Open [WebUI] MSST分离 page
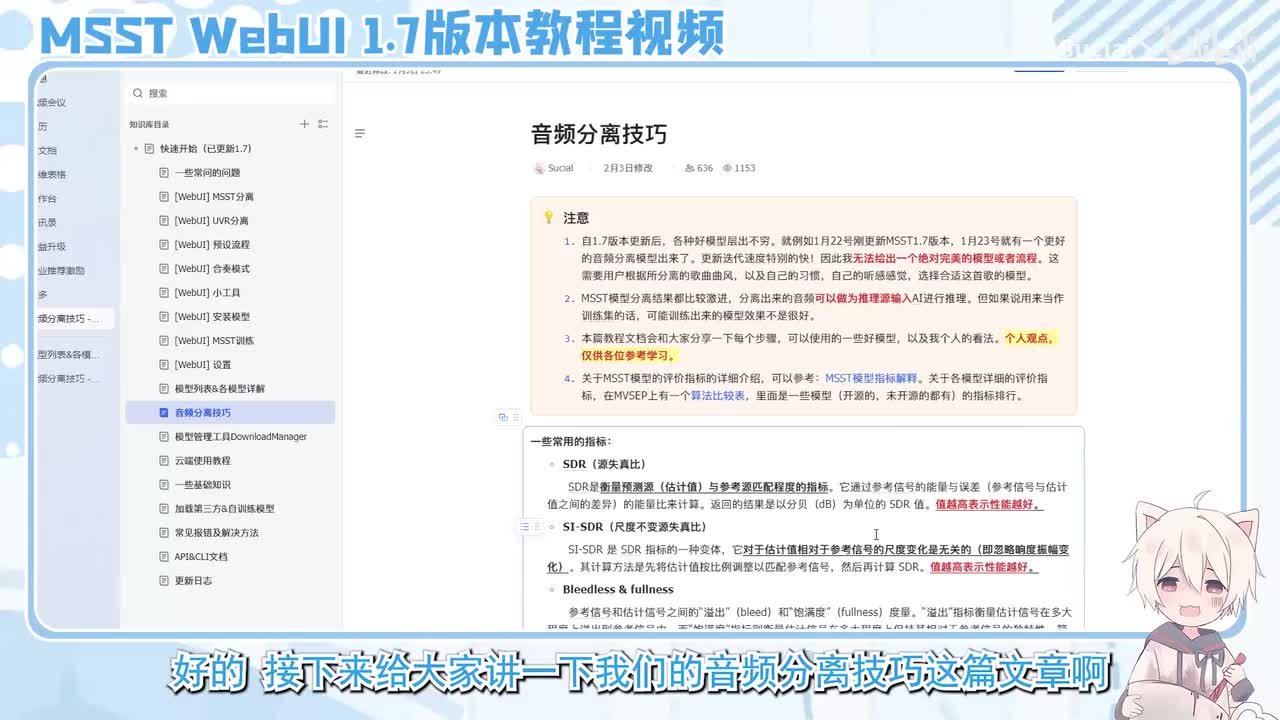 click(x=214, y=196)
